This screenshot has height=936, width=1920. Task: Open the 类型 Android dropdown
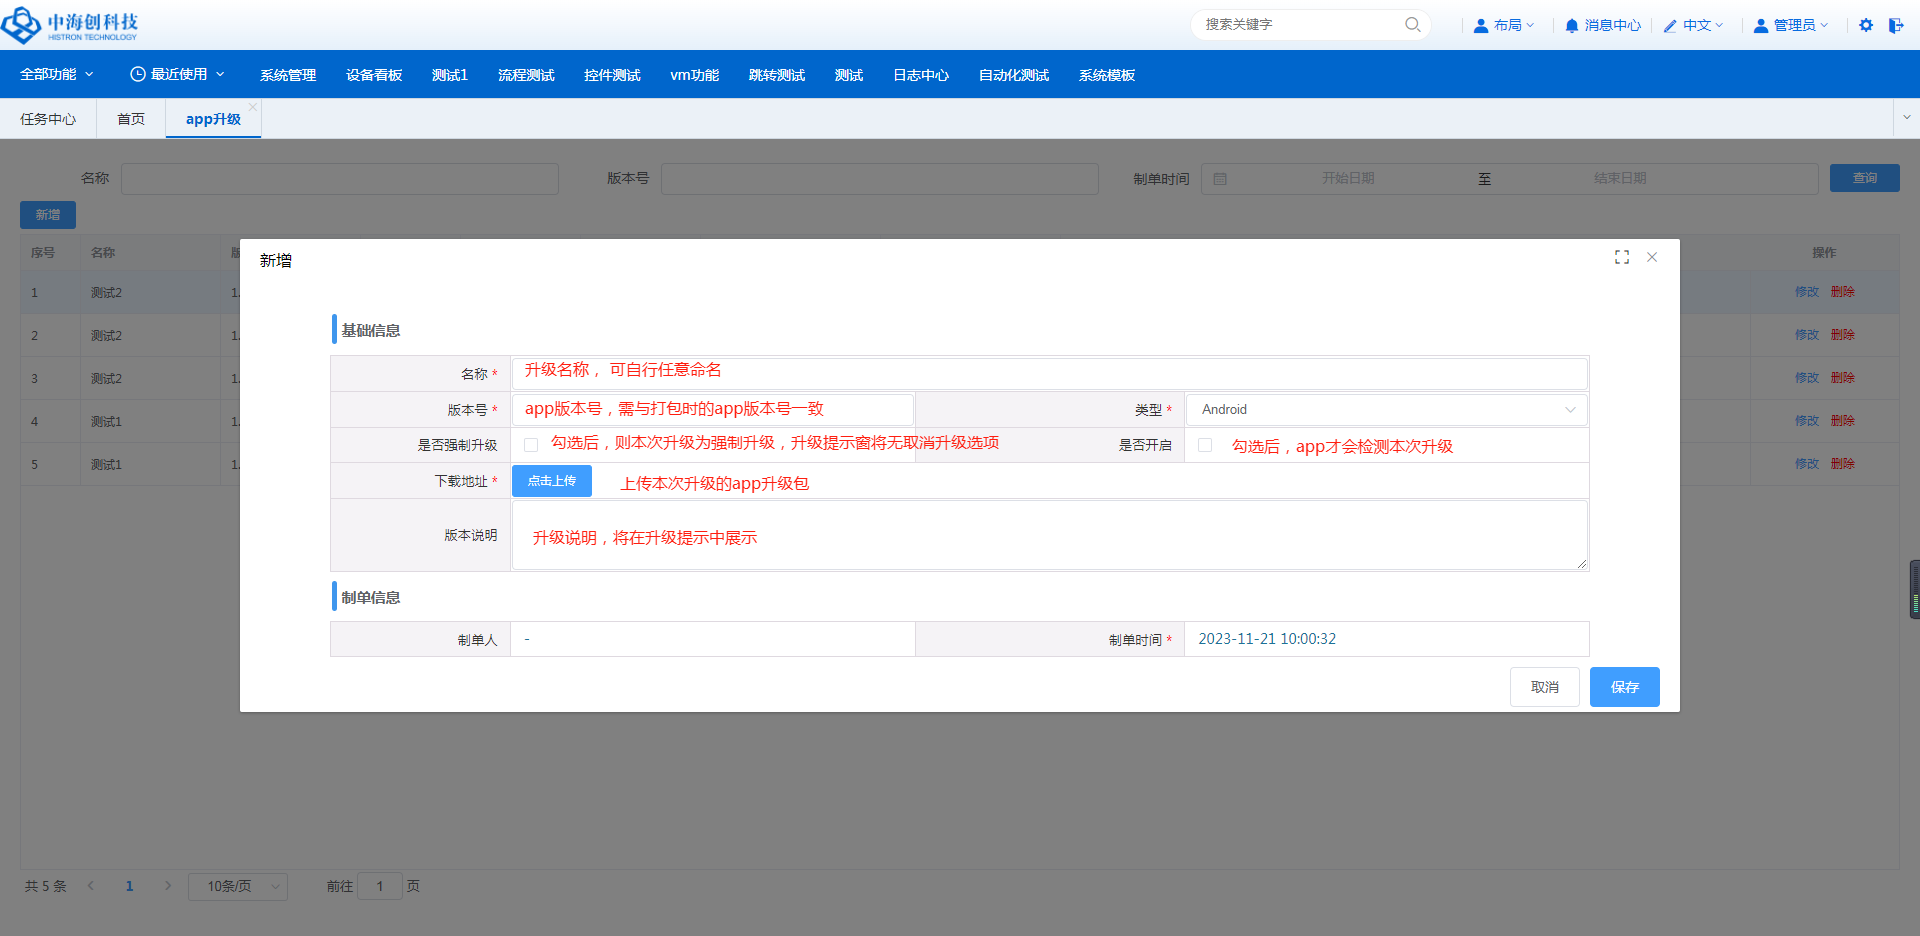tap(1386, 410)
